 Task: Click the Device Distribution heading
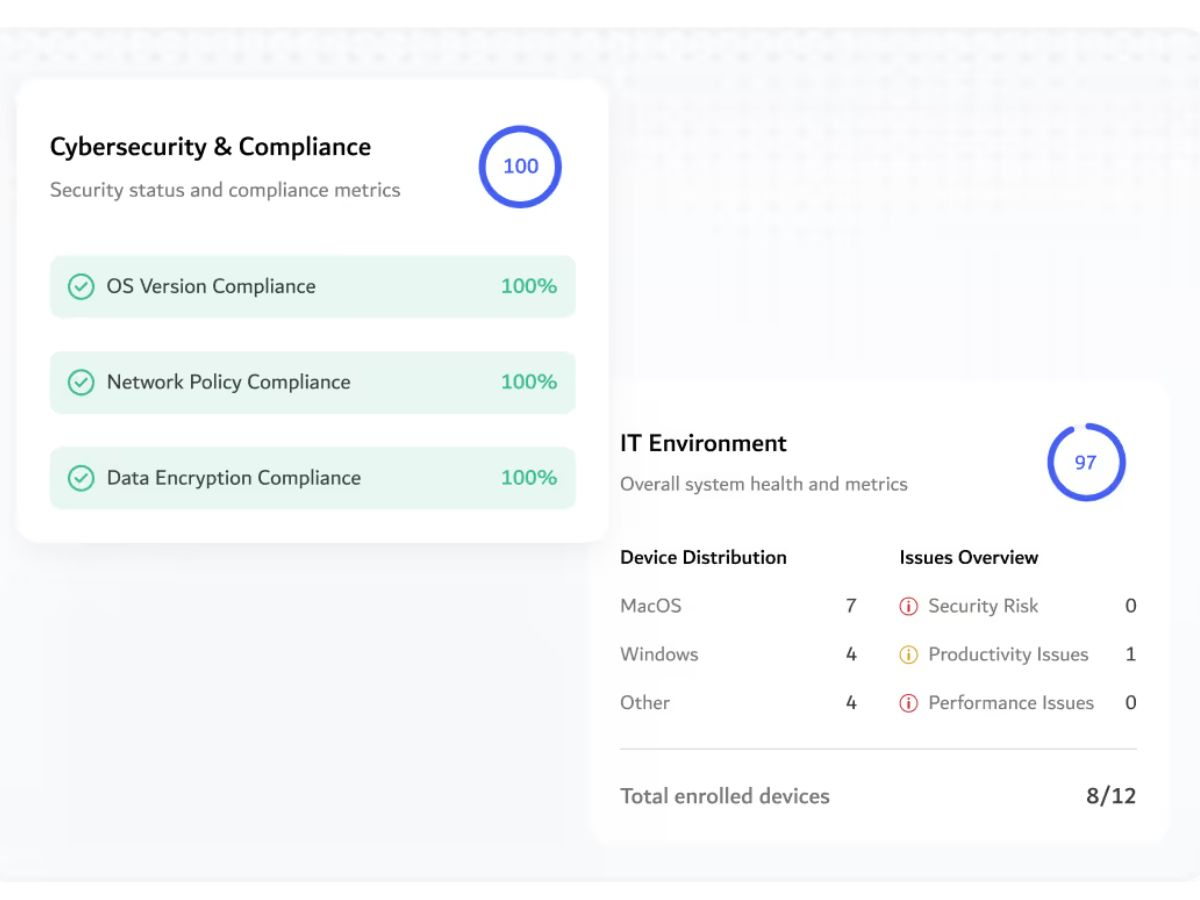tap(703, 557)
